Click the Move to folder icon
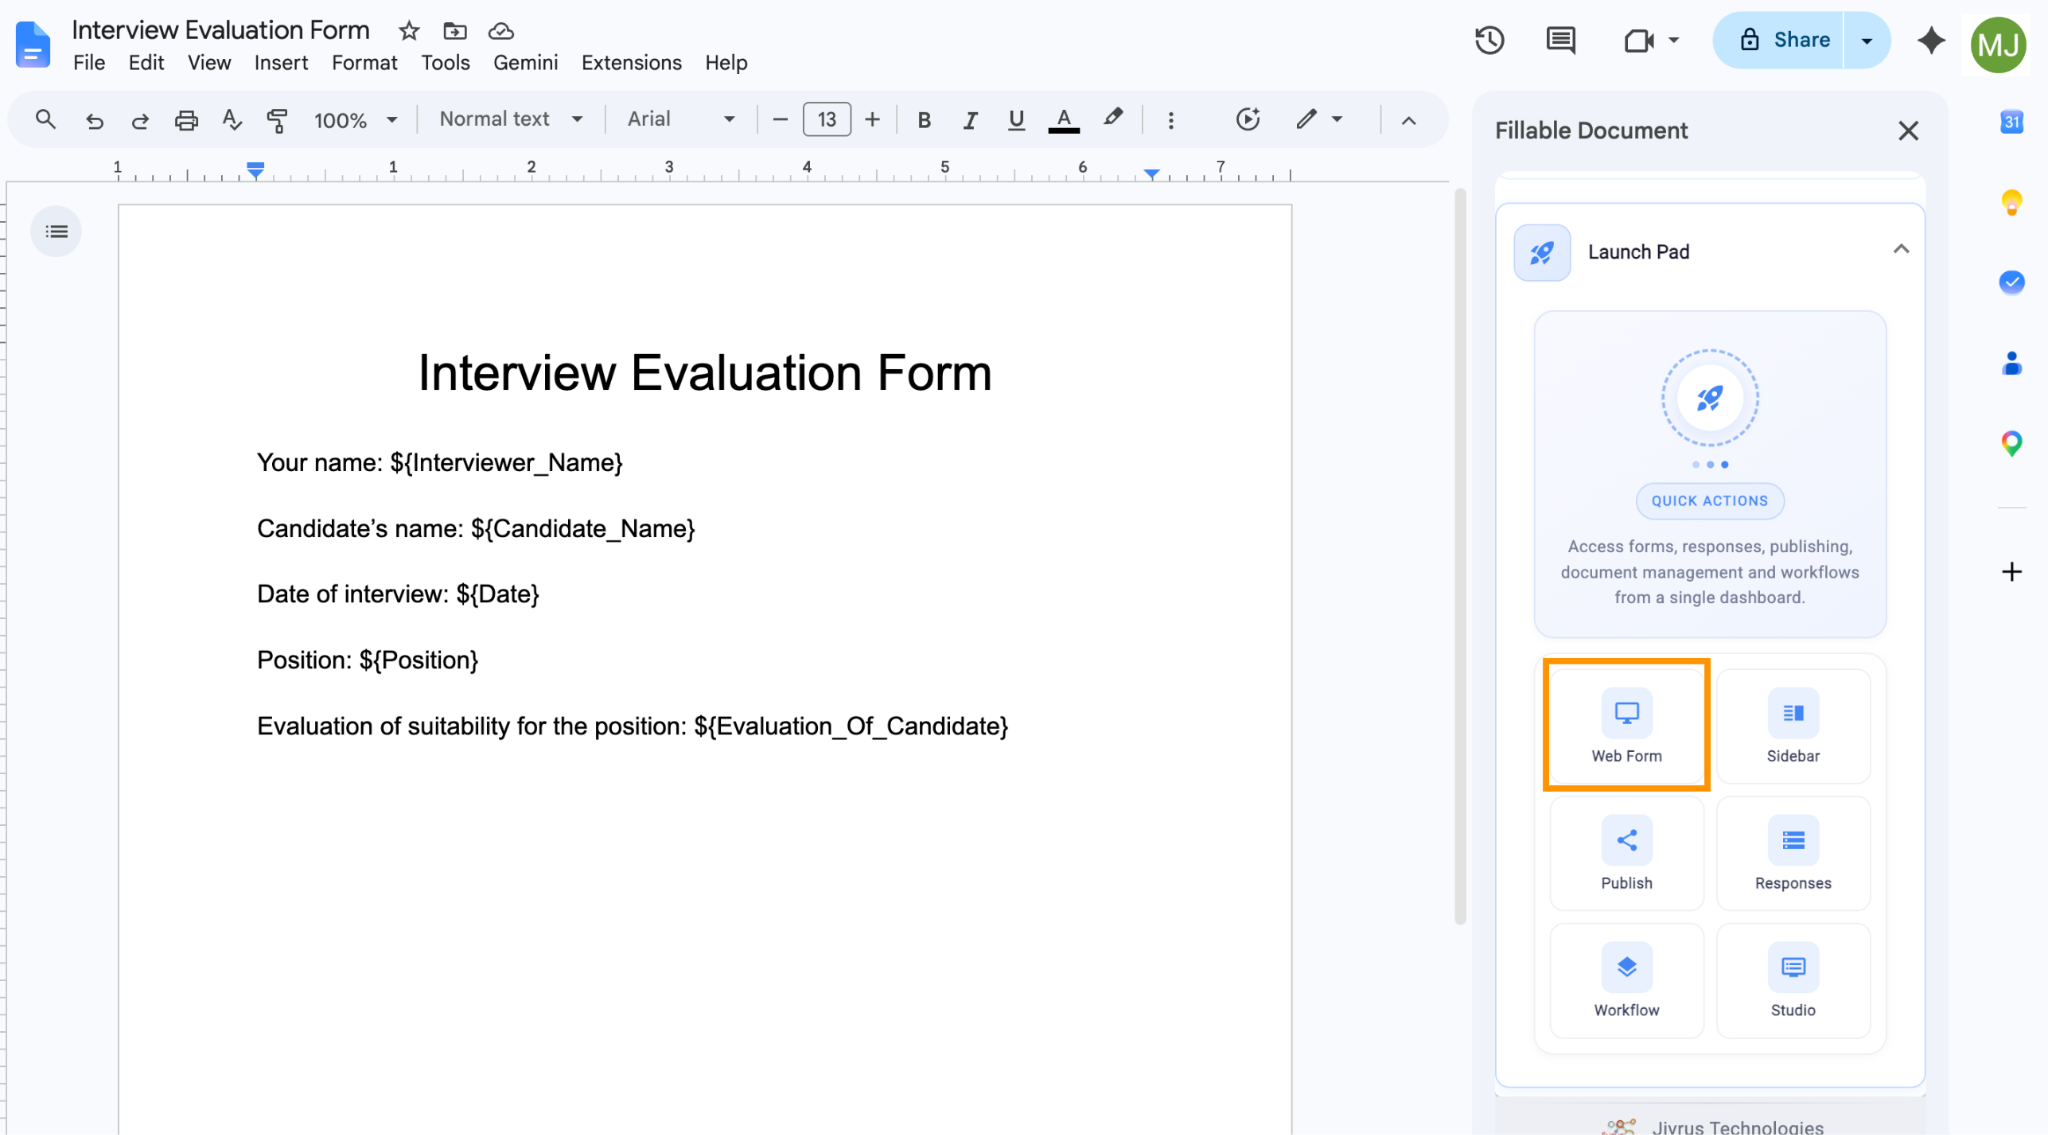 [455, 31]
